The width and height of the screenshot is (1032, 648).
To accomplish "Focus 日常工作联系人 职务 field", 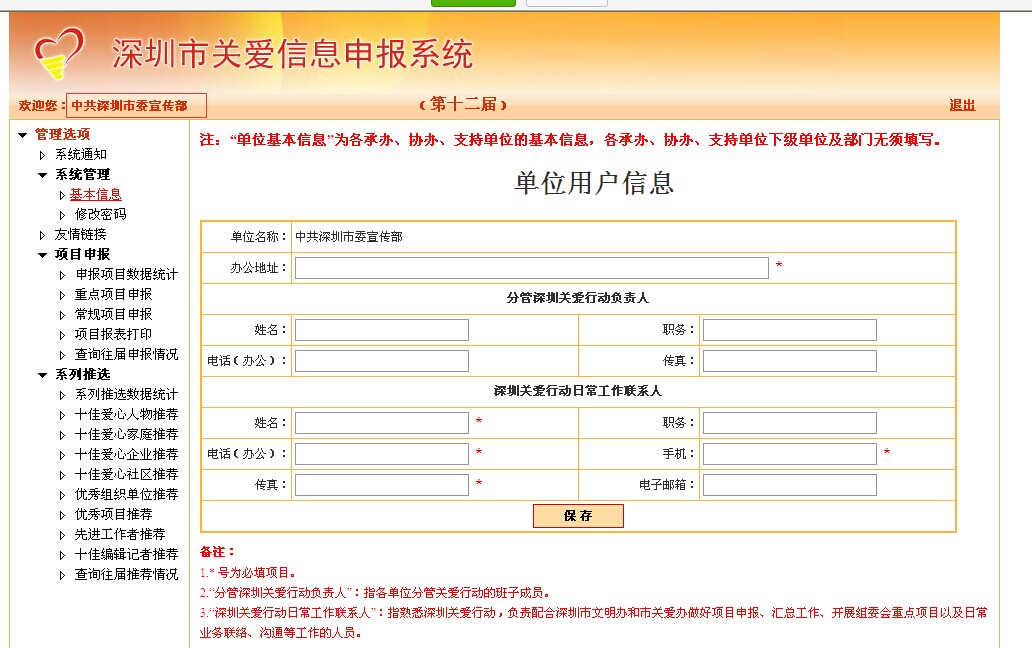I will tap(790, 422).
